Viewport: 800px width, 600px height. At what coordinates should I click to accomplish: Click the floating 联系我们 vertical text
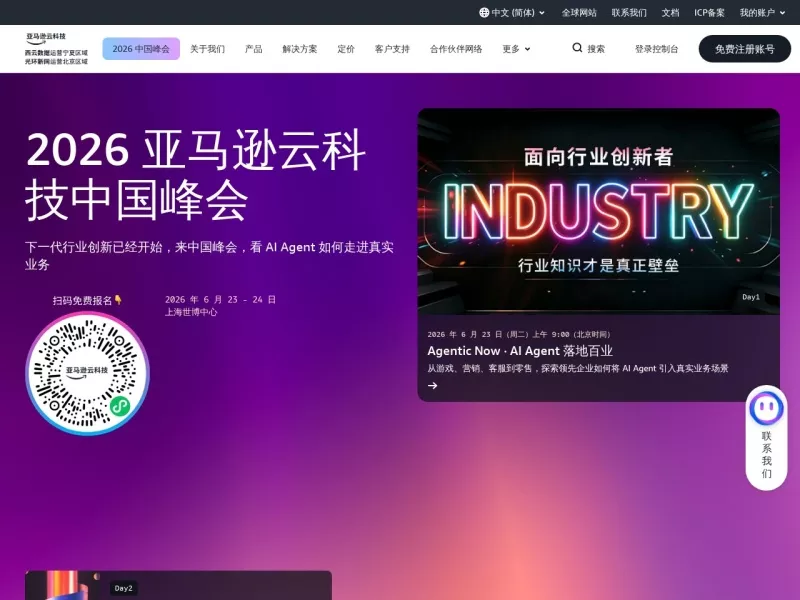(x=766, y=455)
